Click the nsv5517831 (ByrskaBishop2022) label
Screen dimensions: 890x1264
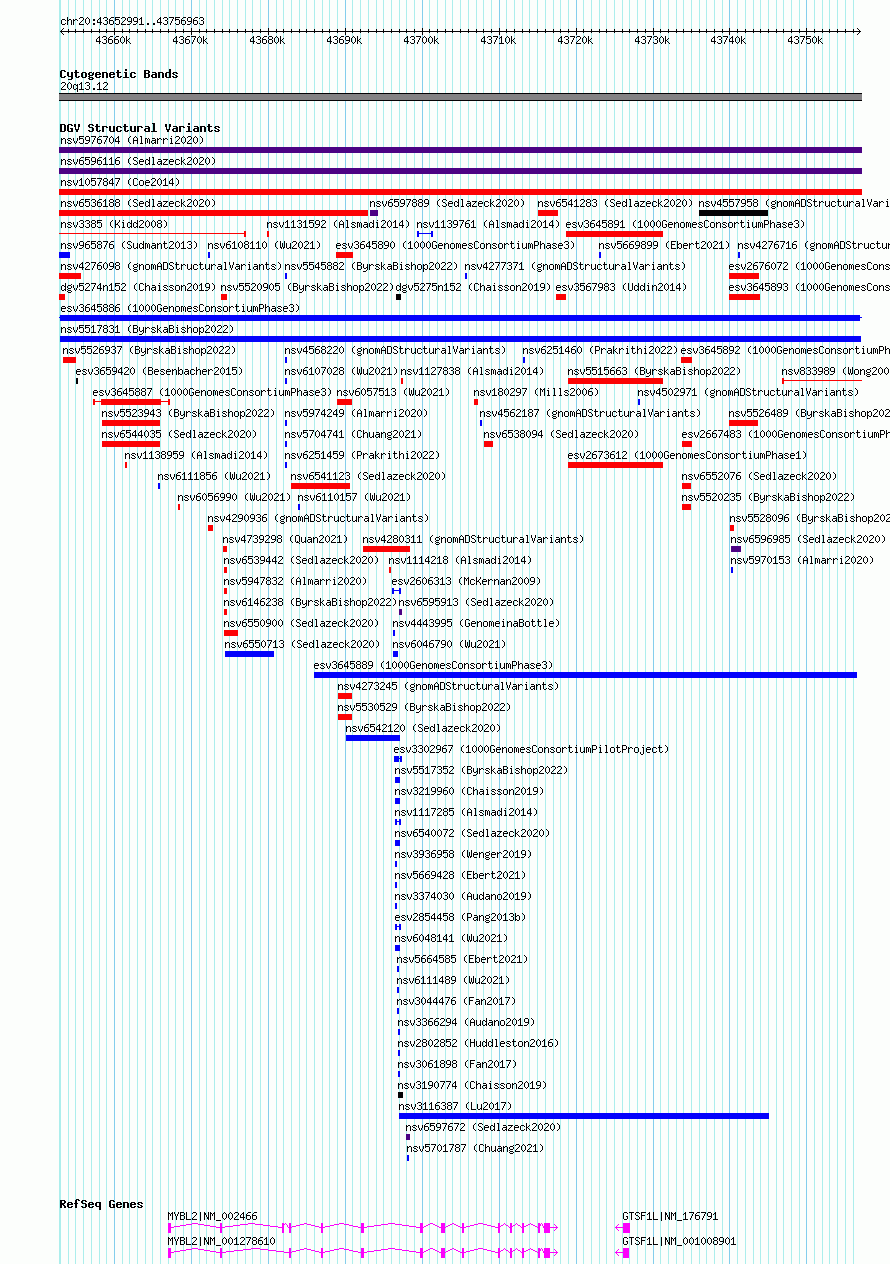pos(147,329)
